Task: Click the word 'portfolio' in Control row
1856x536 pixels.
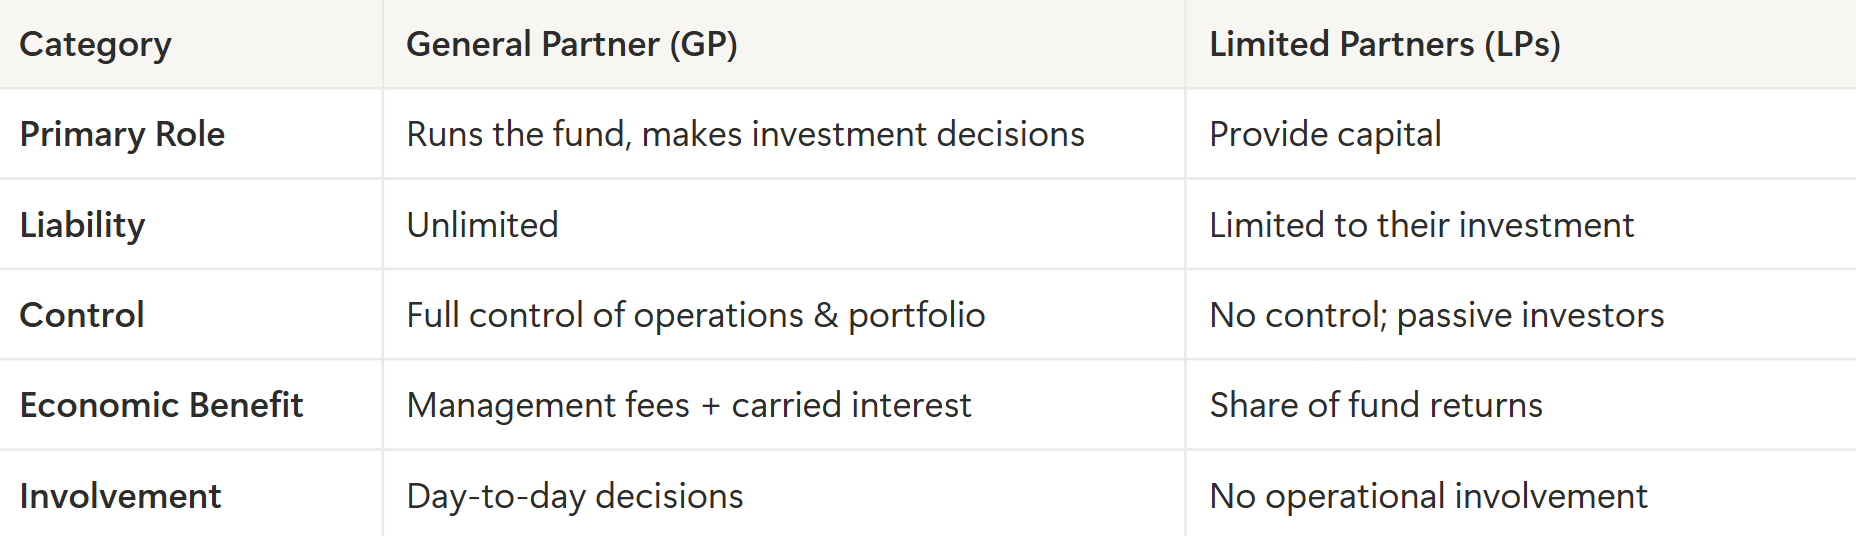Action: (x=916, y=316)
